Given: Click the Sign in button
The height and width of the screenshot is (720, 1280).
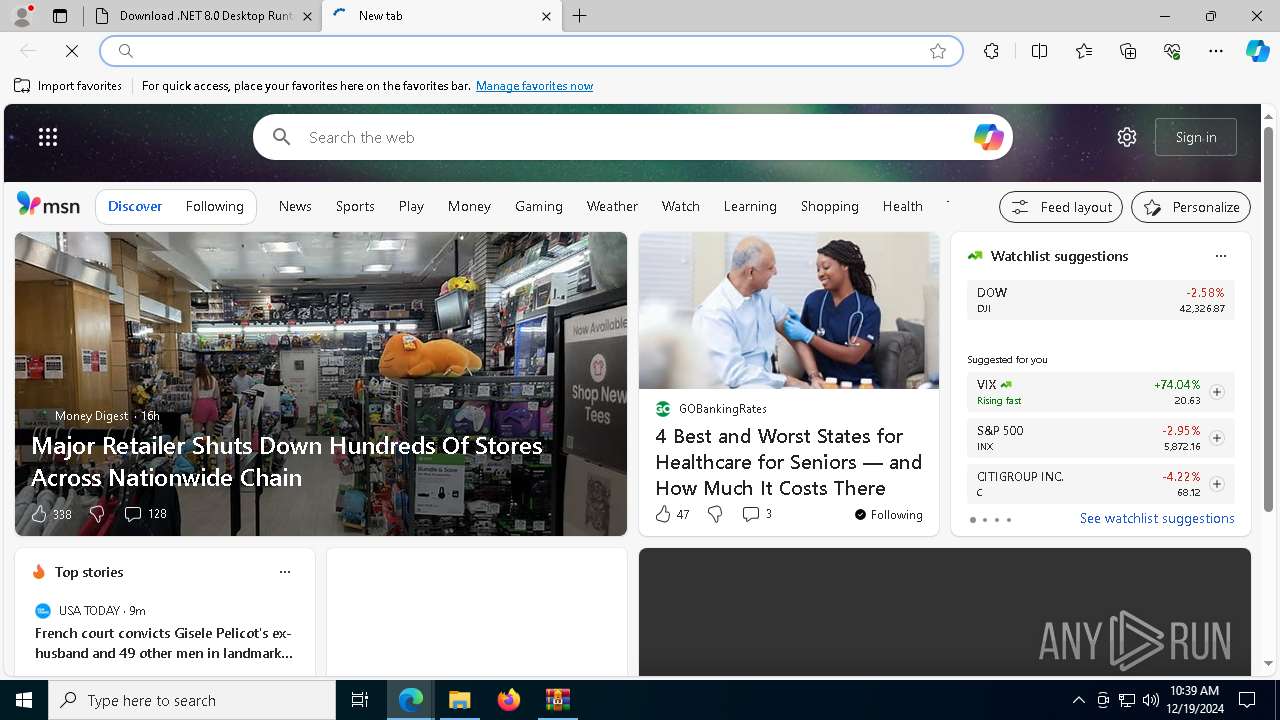Looking at the screenshot, I should [1196, 137].
